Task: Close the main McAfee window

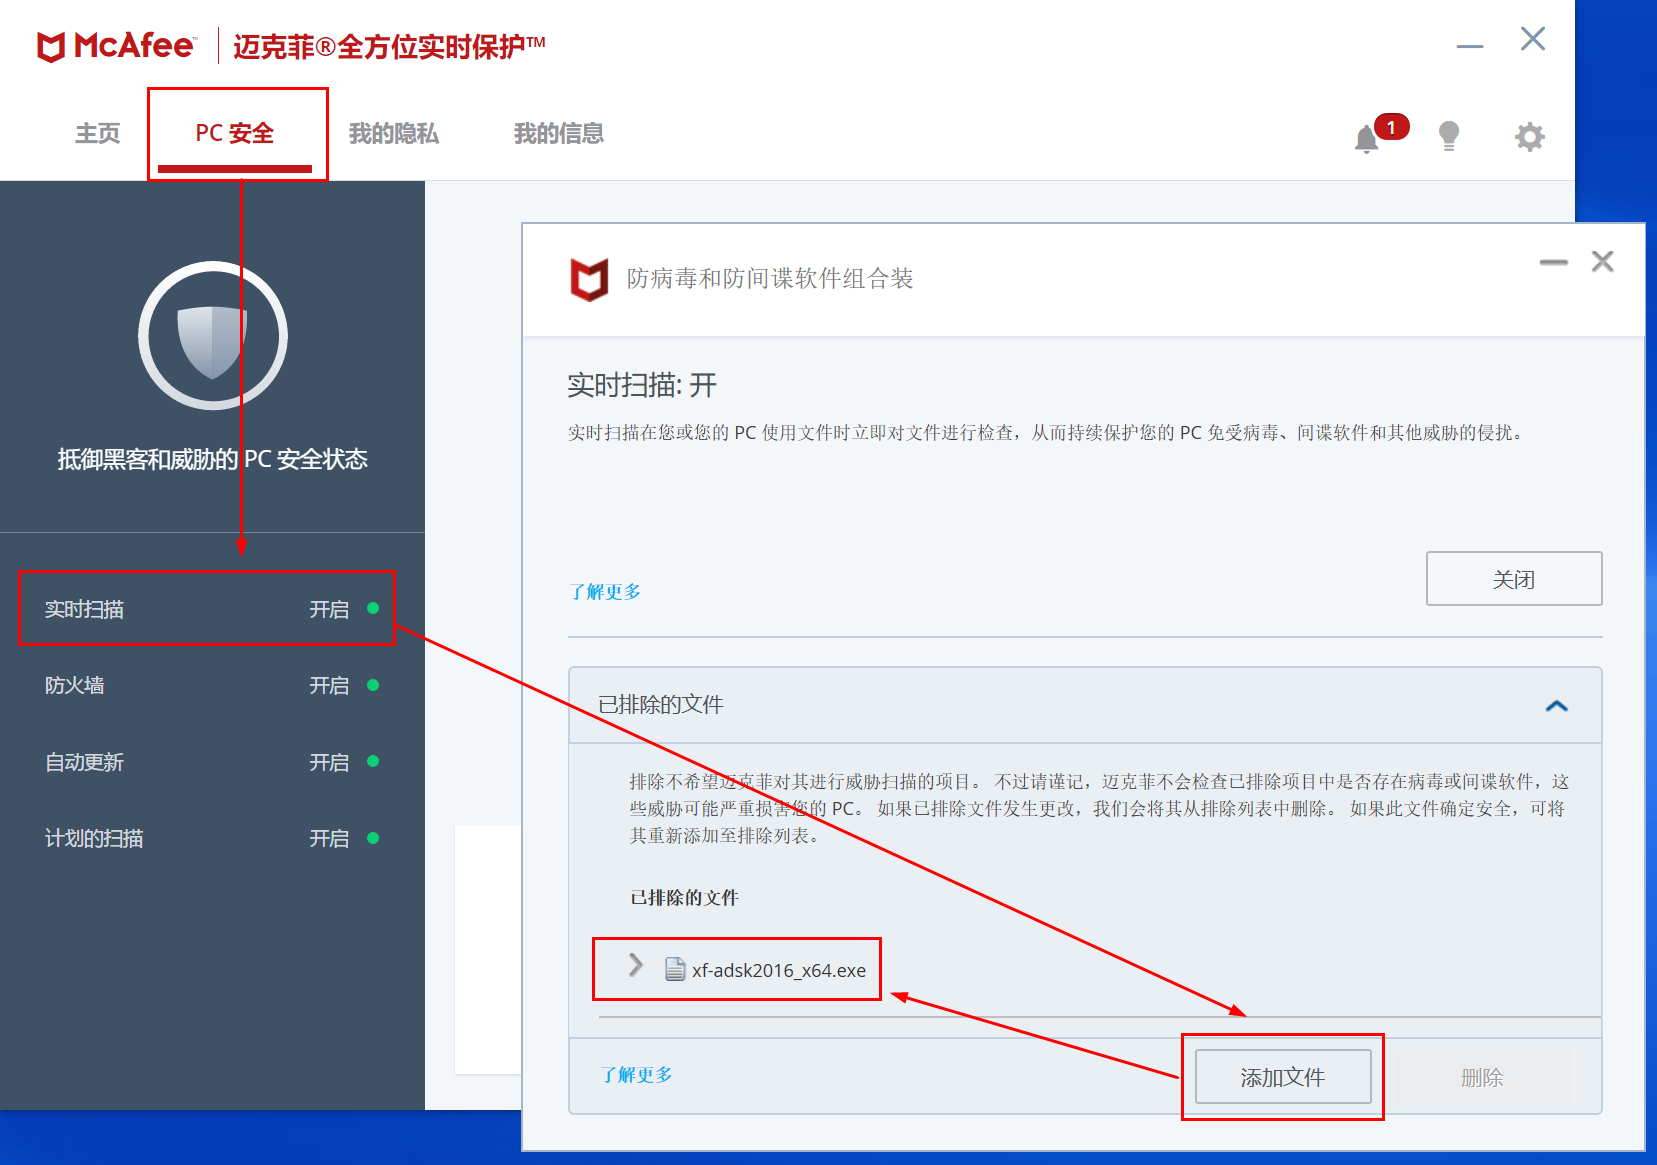Action: pyautogui.click(x=1533, y=39)
